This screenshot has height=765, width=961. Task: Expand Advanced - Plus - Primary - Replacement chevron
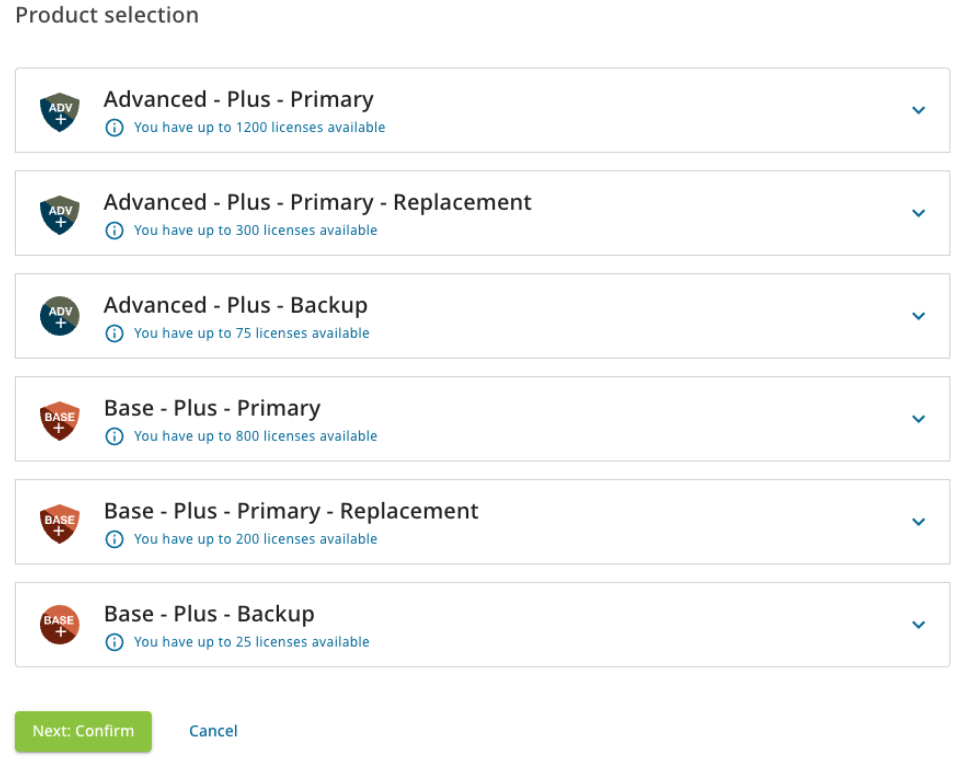tap(918, 213)
